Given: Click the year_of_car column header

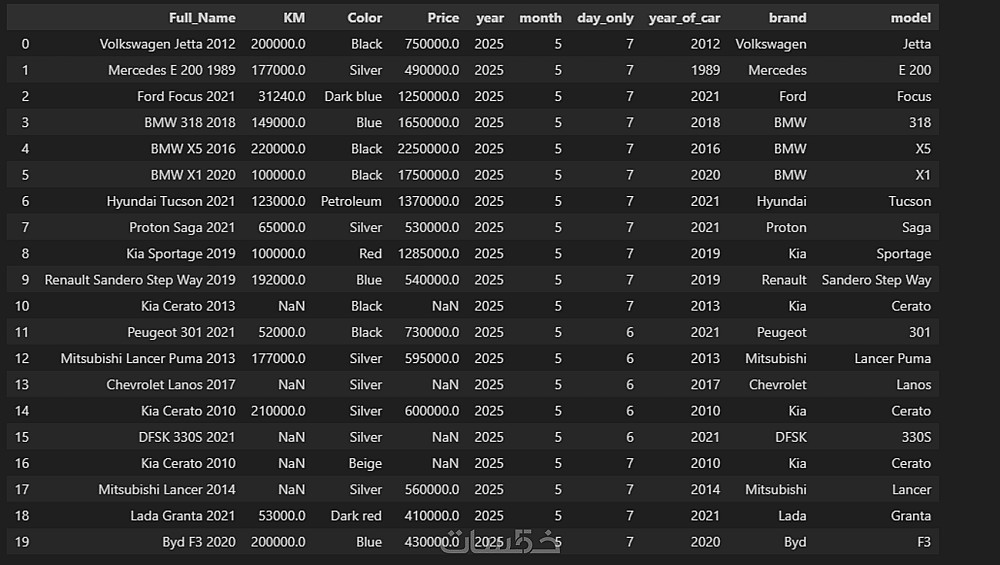Looking at the screenshot, I should (684, 18).
